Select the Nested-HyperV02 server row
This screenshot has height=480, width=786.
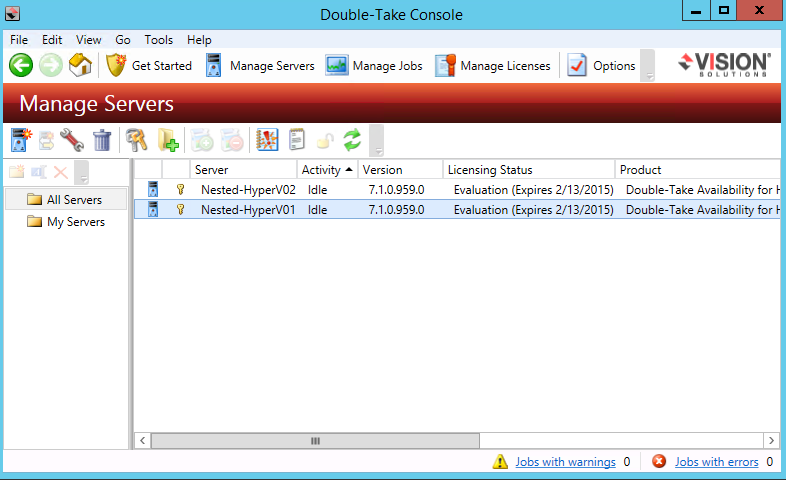point(457,190)
